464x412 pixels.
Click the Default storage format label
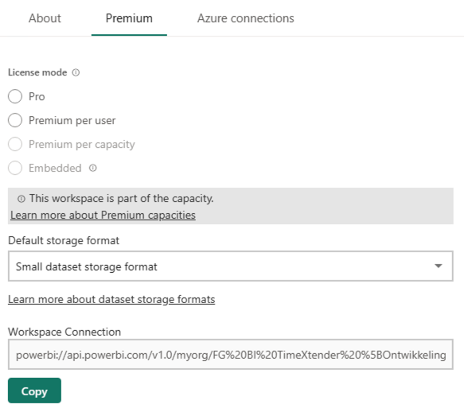point(63,240)
